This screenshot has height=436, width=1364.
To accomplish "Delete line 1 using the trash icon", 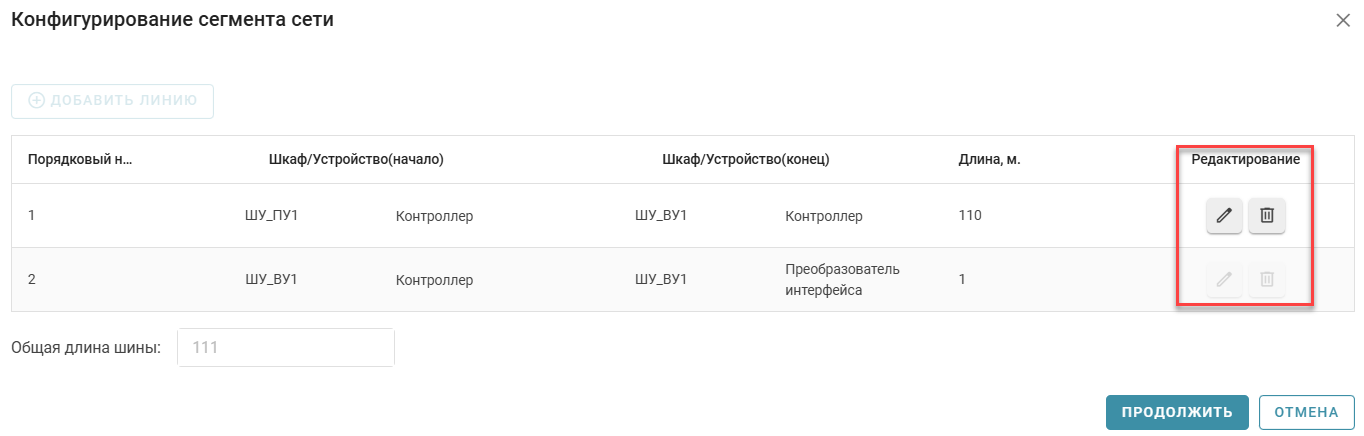I will point(1266,216).
